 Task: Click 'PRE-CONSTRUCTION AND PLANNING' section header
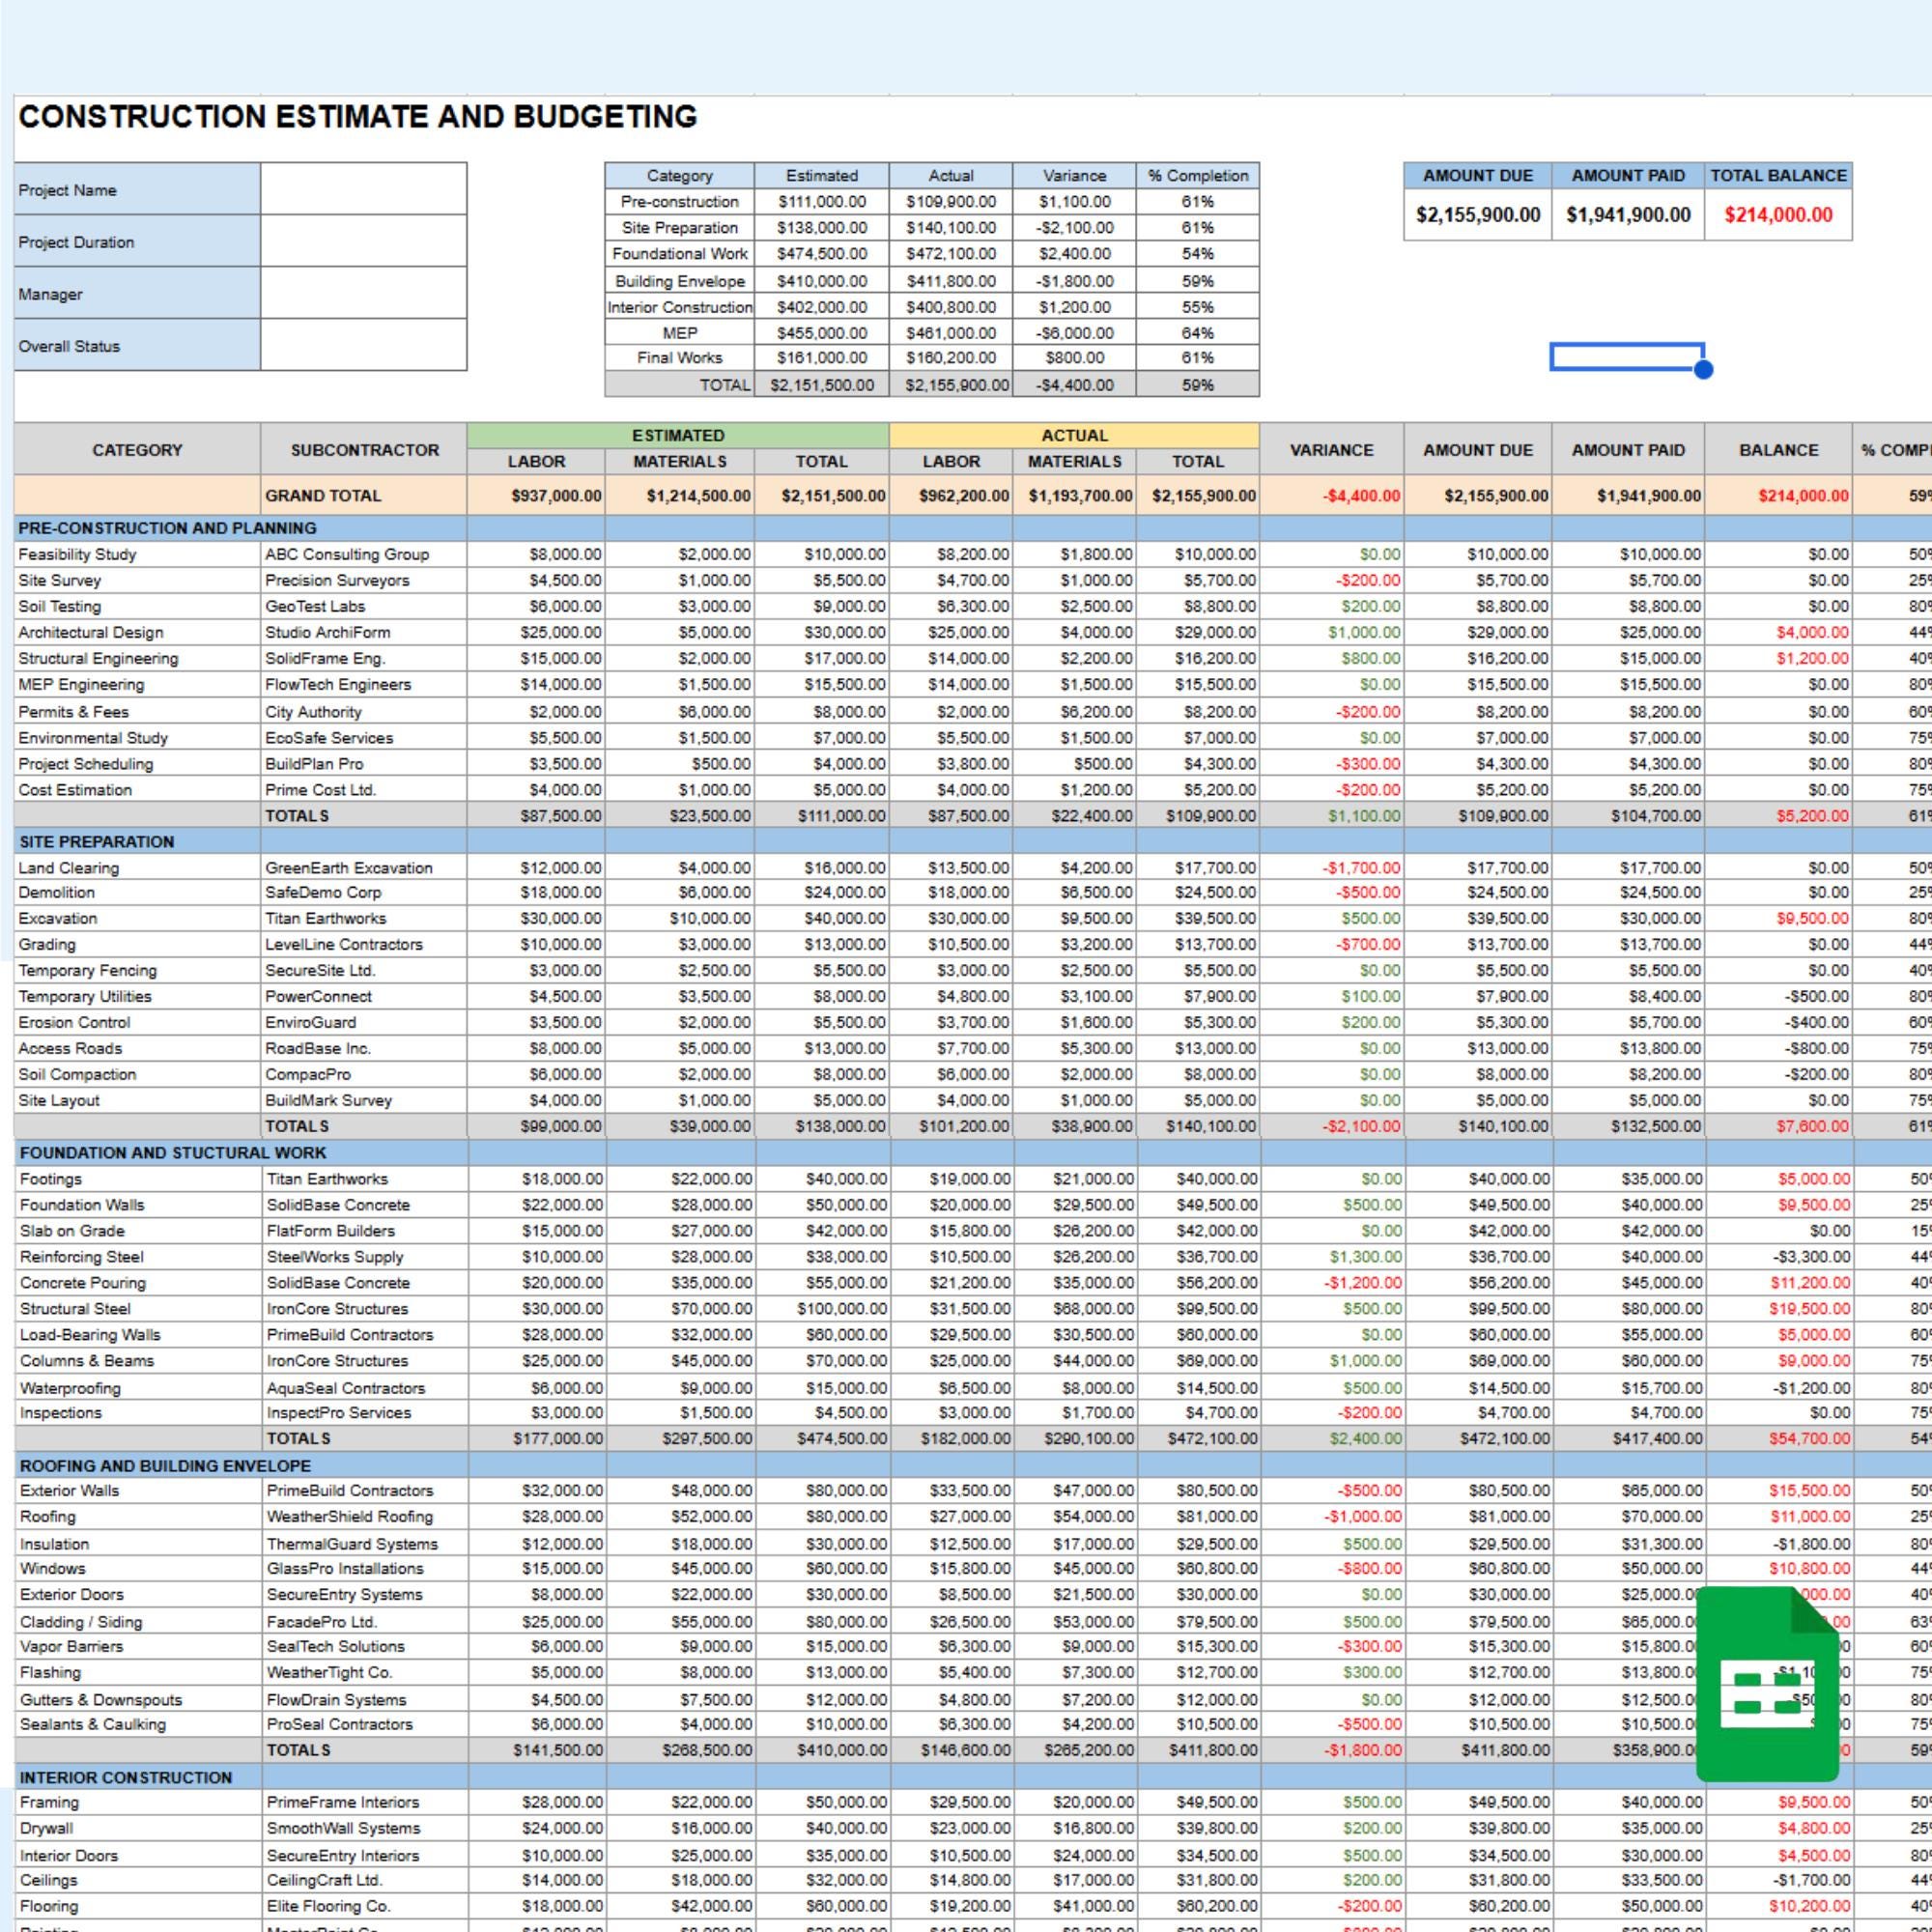[168, 528]
